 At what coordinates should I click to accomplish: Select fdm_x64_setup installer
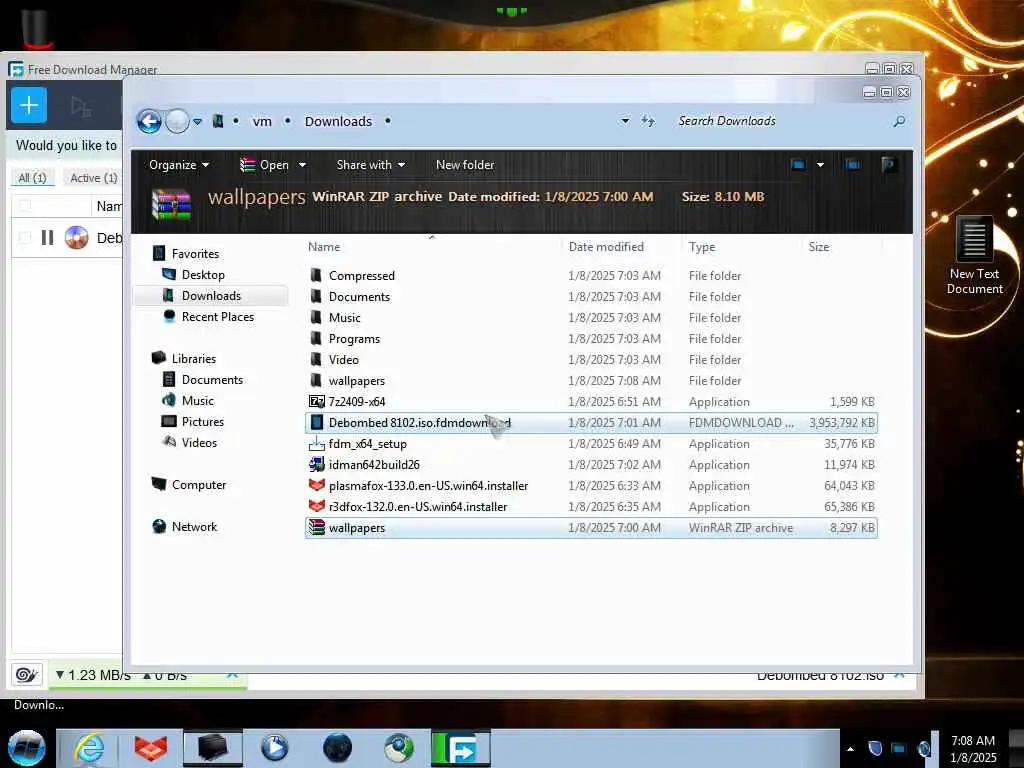[x=591, y=443]
